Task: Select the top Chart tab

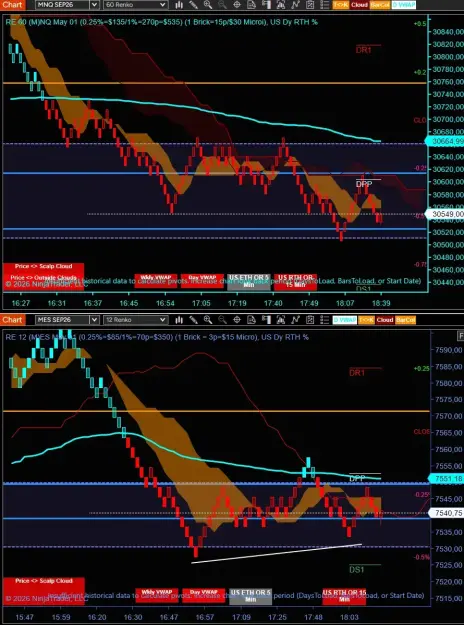Action: click(12, 5)
